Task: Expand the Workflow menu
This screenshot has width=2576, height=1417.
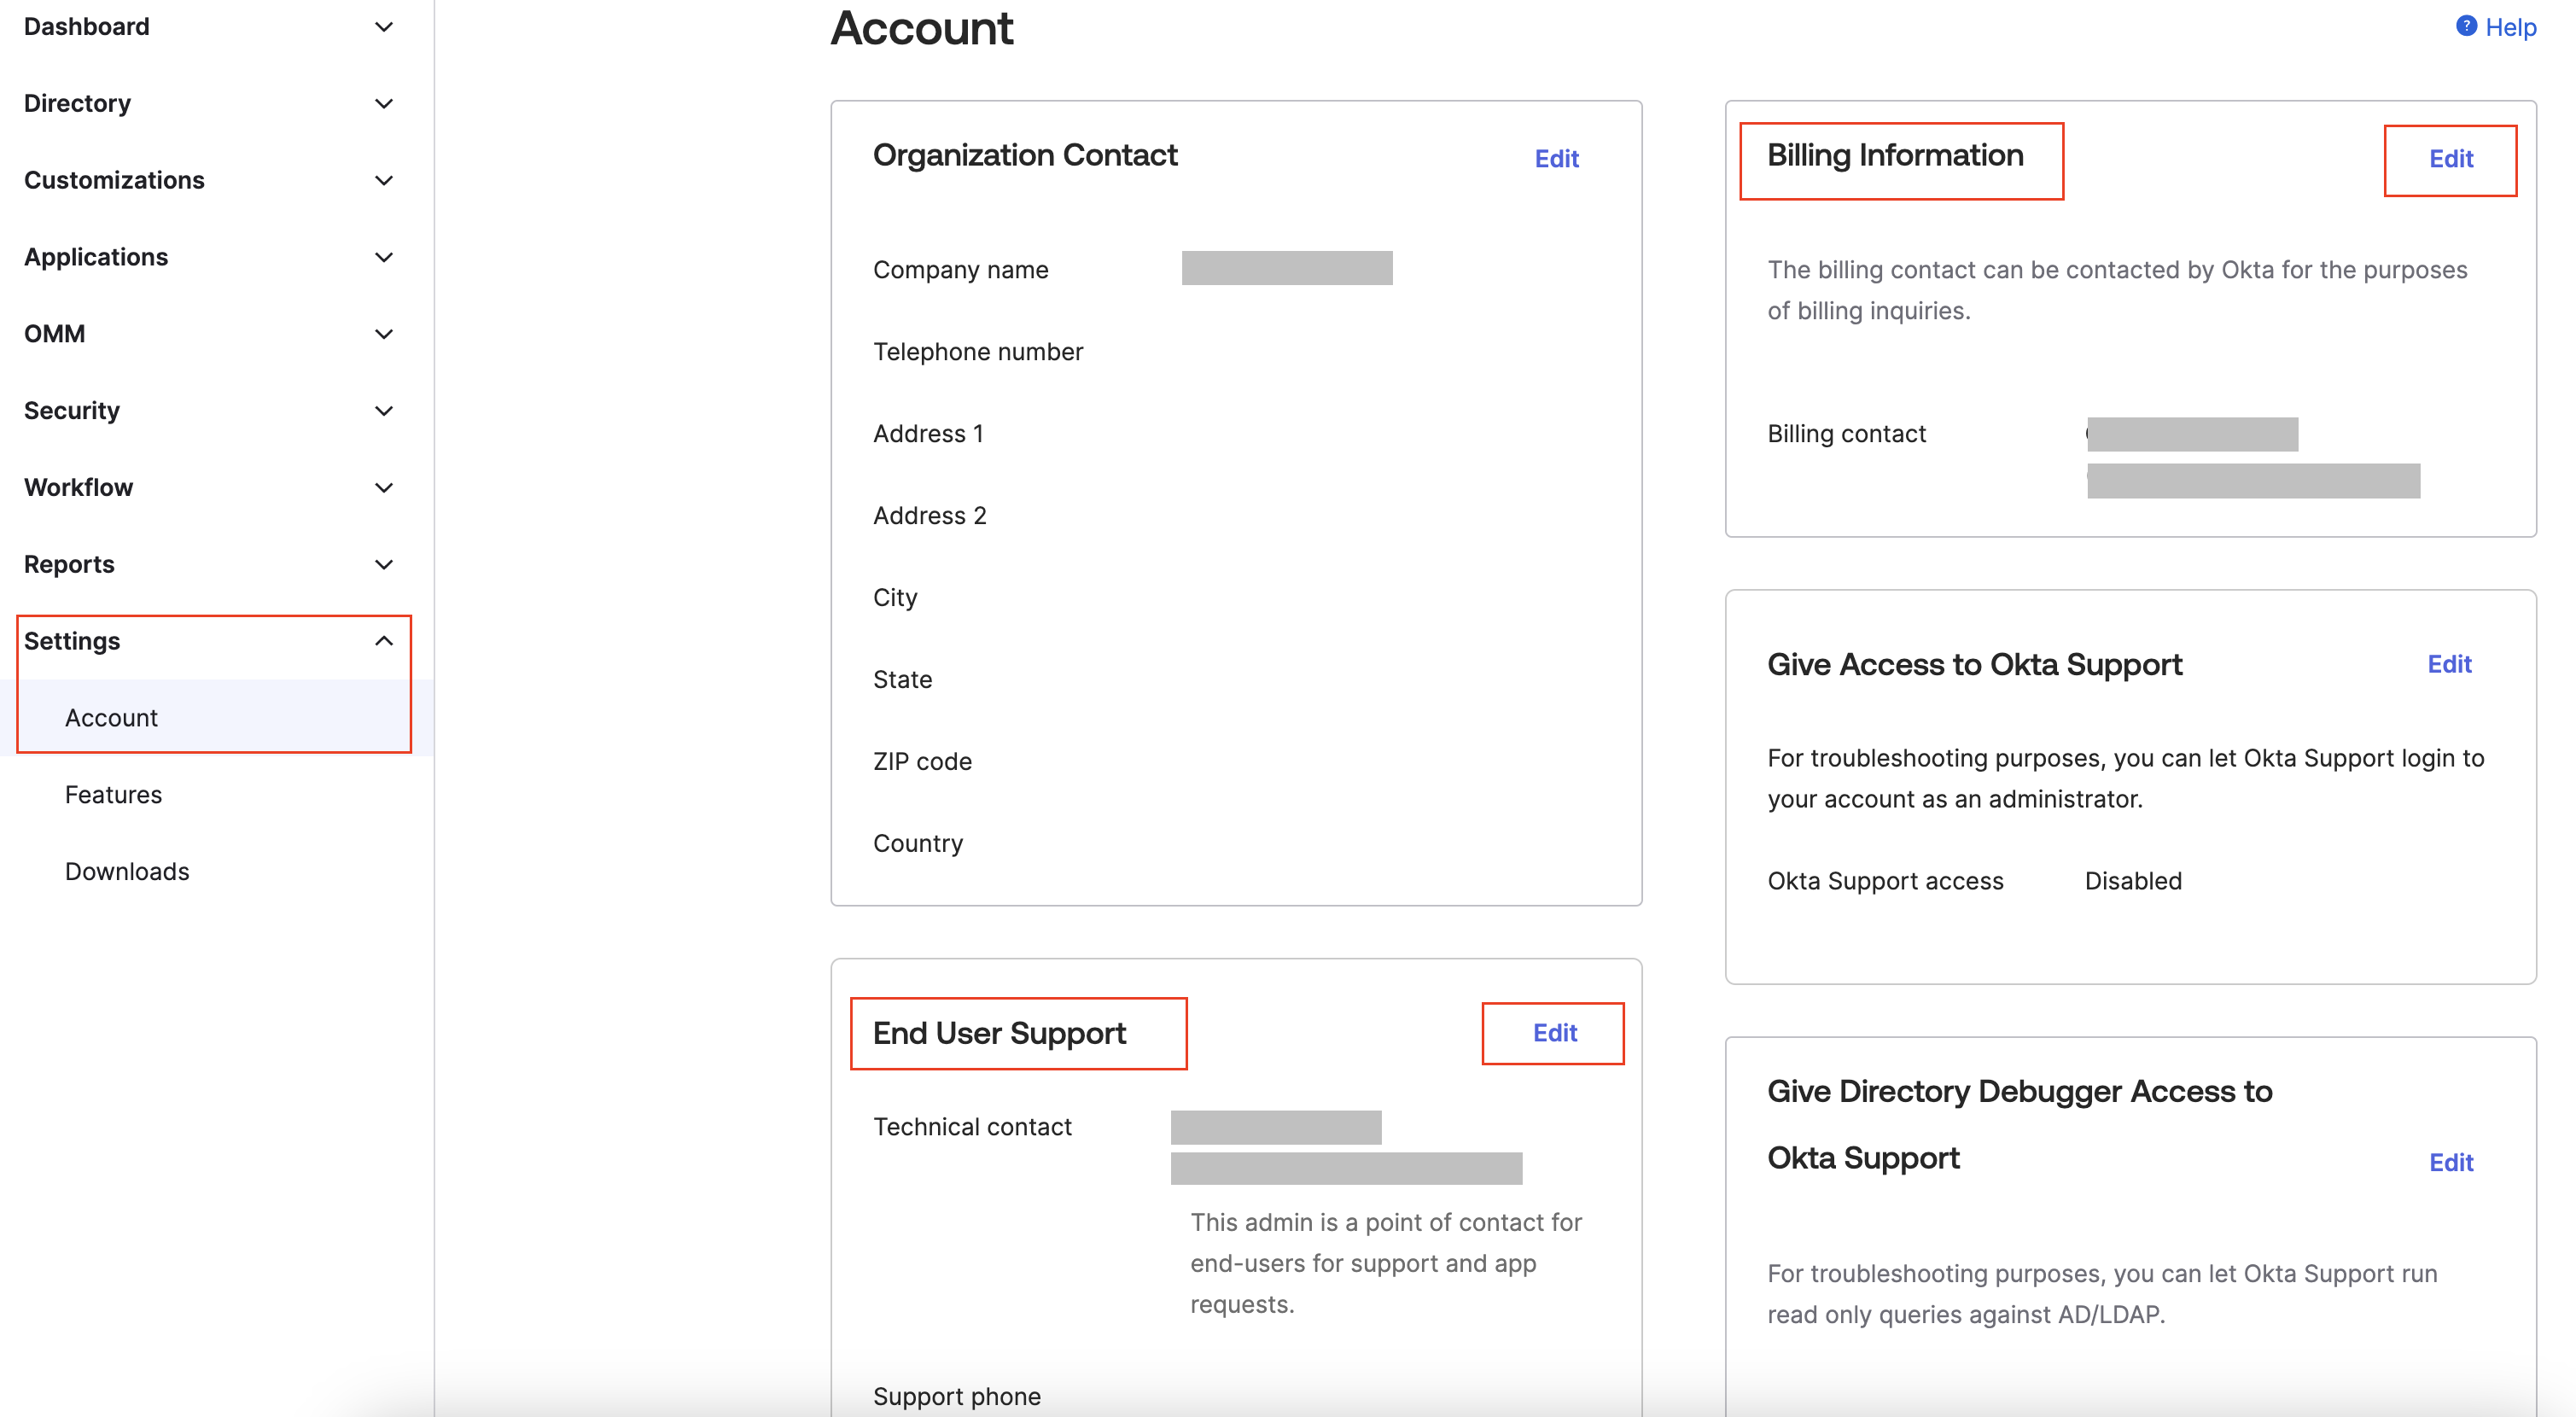Action: click(x=385, y=487)
